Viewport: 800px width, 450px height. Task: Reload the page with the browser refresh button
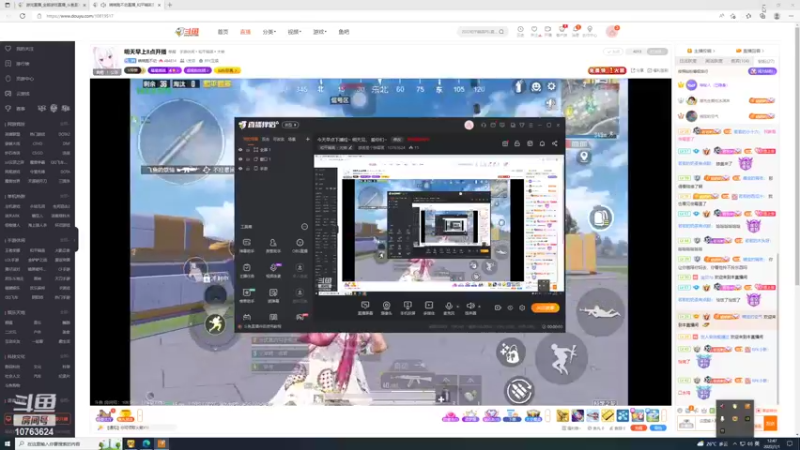point(22,16)
